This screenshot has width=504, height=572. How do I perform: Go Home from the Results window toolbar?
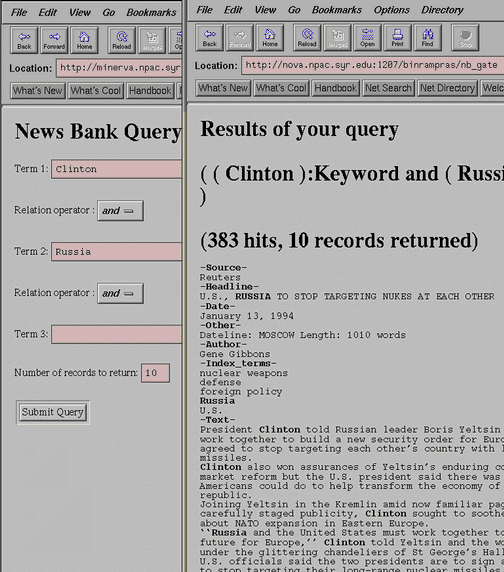click(x=270, y=37)
